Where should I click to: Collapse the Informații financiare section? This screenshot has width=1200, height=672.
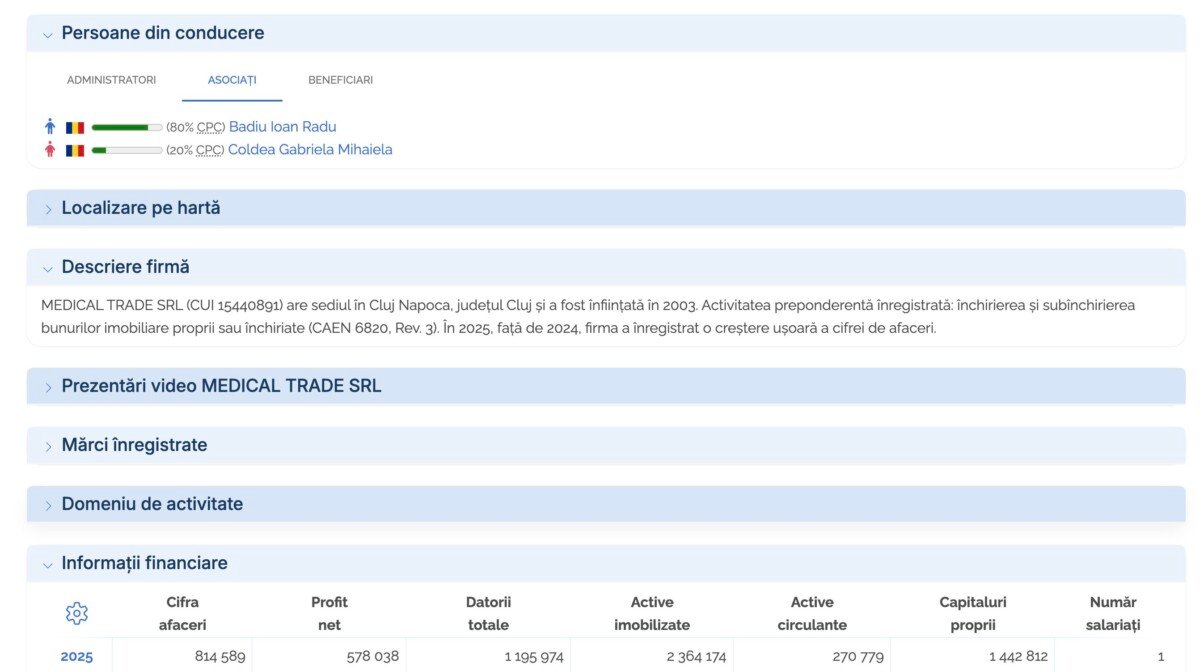click(606, 563)
